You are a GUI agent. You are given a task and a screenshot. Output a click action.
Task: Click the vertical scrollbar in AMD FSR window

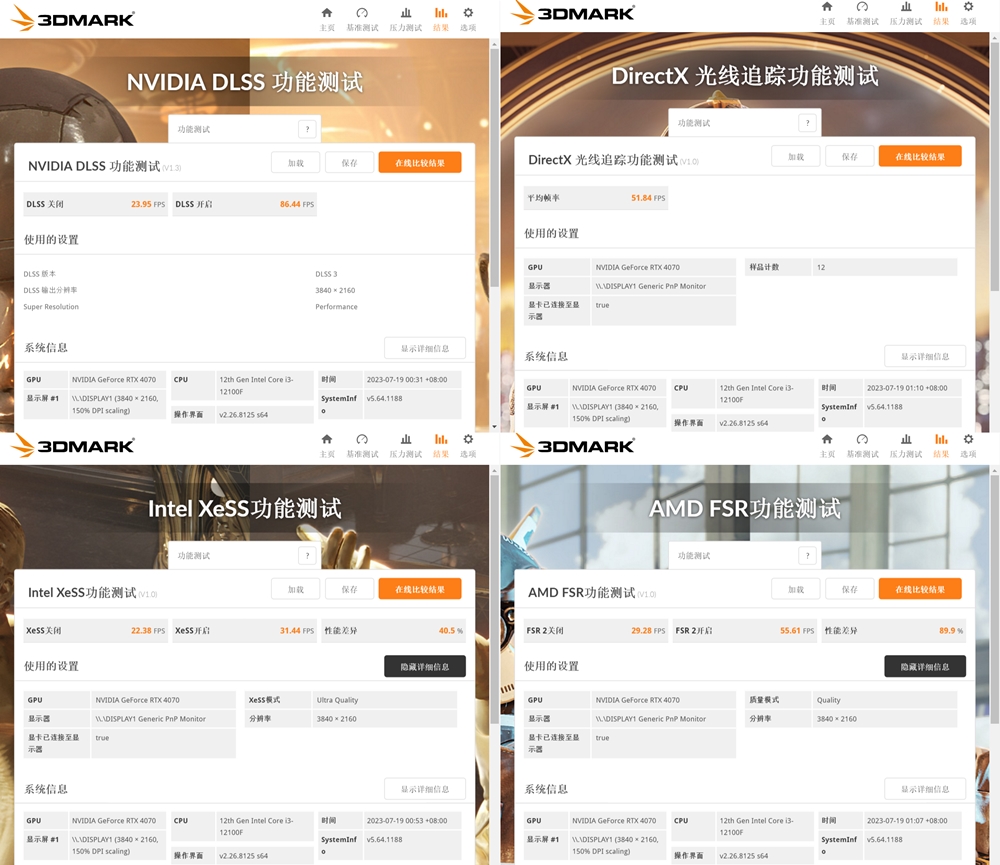click(995, 600)
